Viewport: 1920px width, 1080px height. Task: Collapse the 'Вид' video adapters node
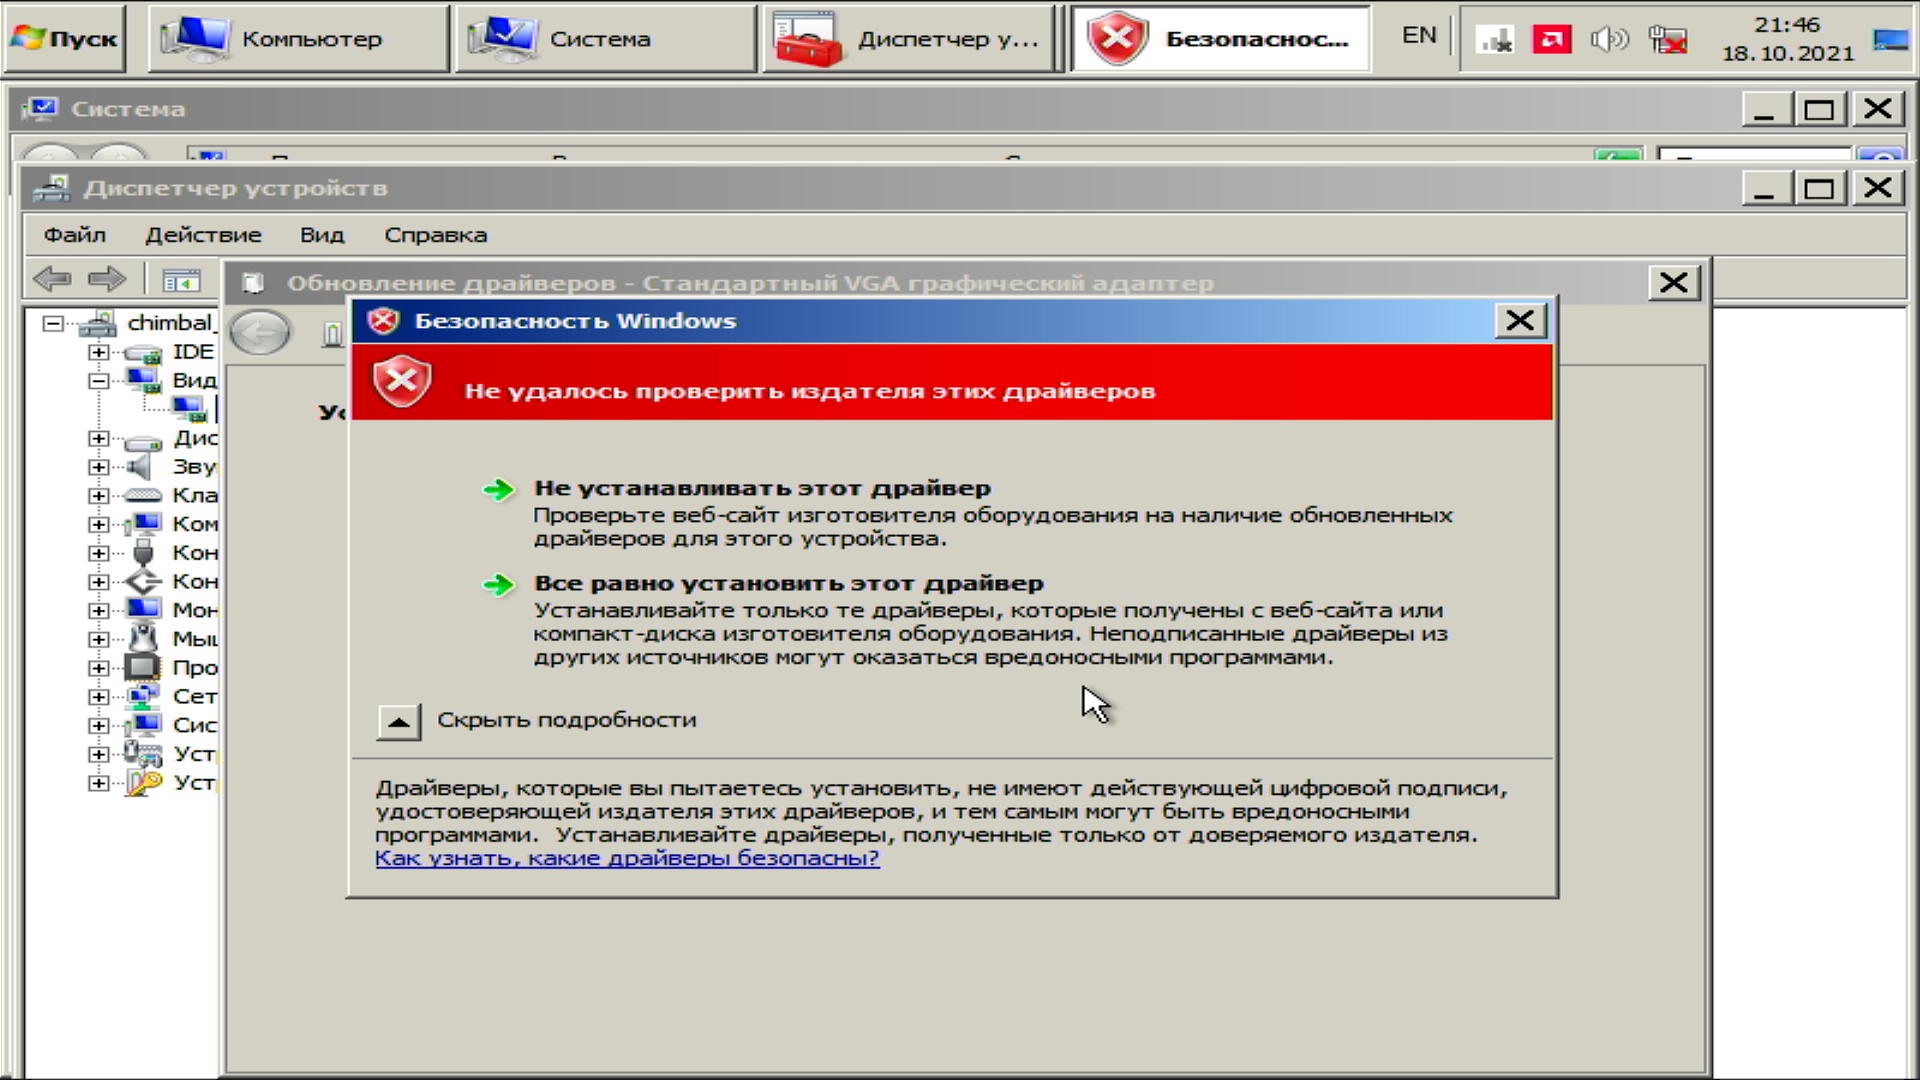click(98, 381)
